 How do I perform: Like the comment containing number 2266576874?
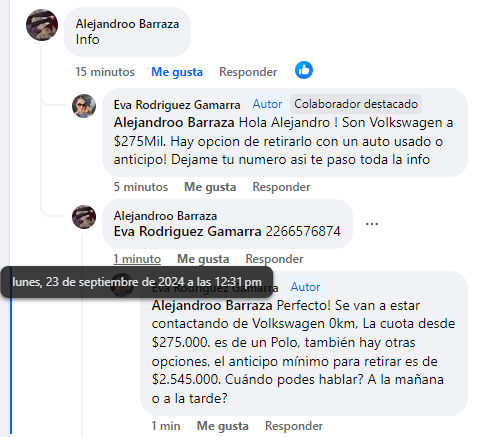click(x=203, y=259)
